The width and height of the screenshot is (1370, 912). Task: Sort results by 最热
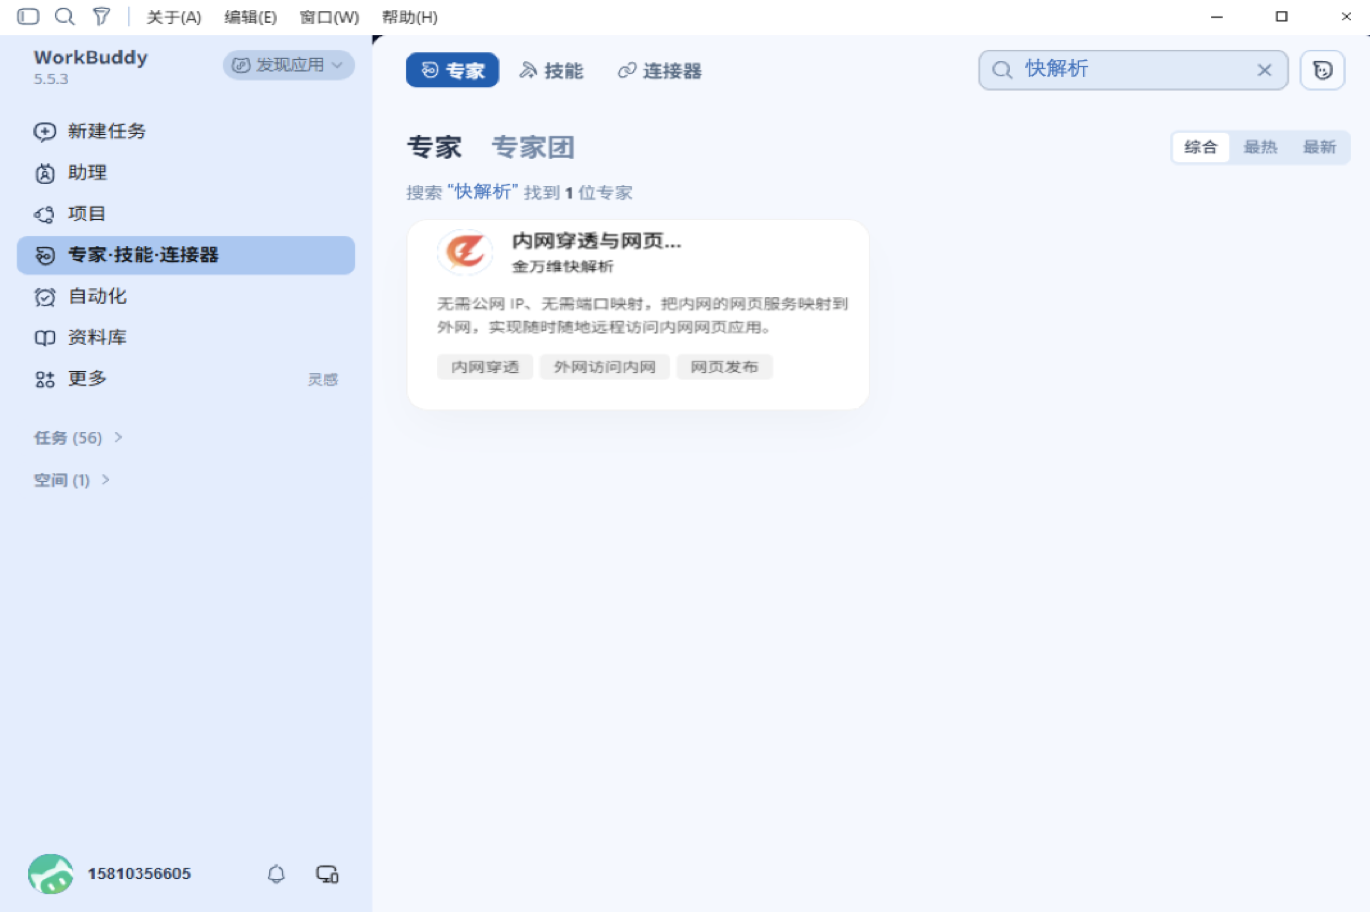click(x=1260, y=147)
